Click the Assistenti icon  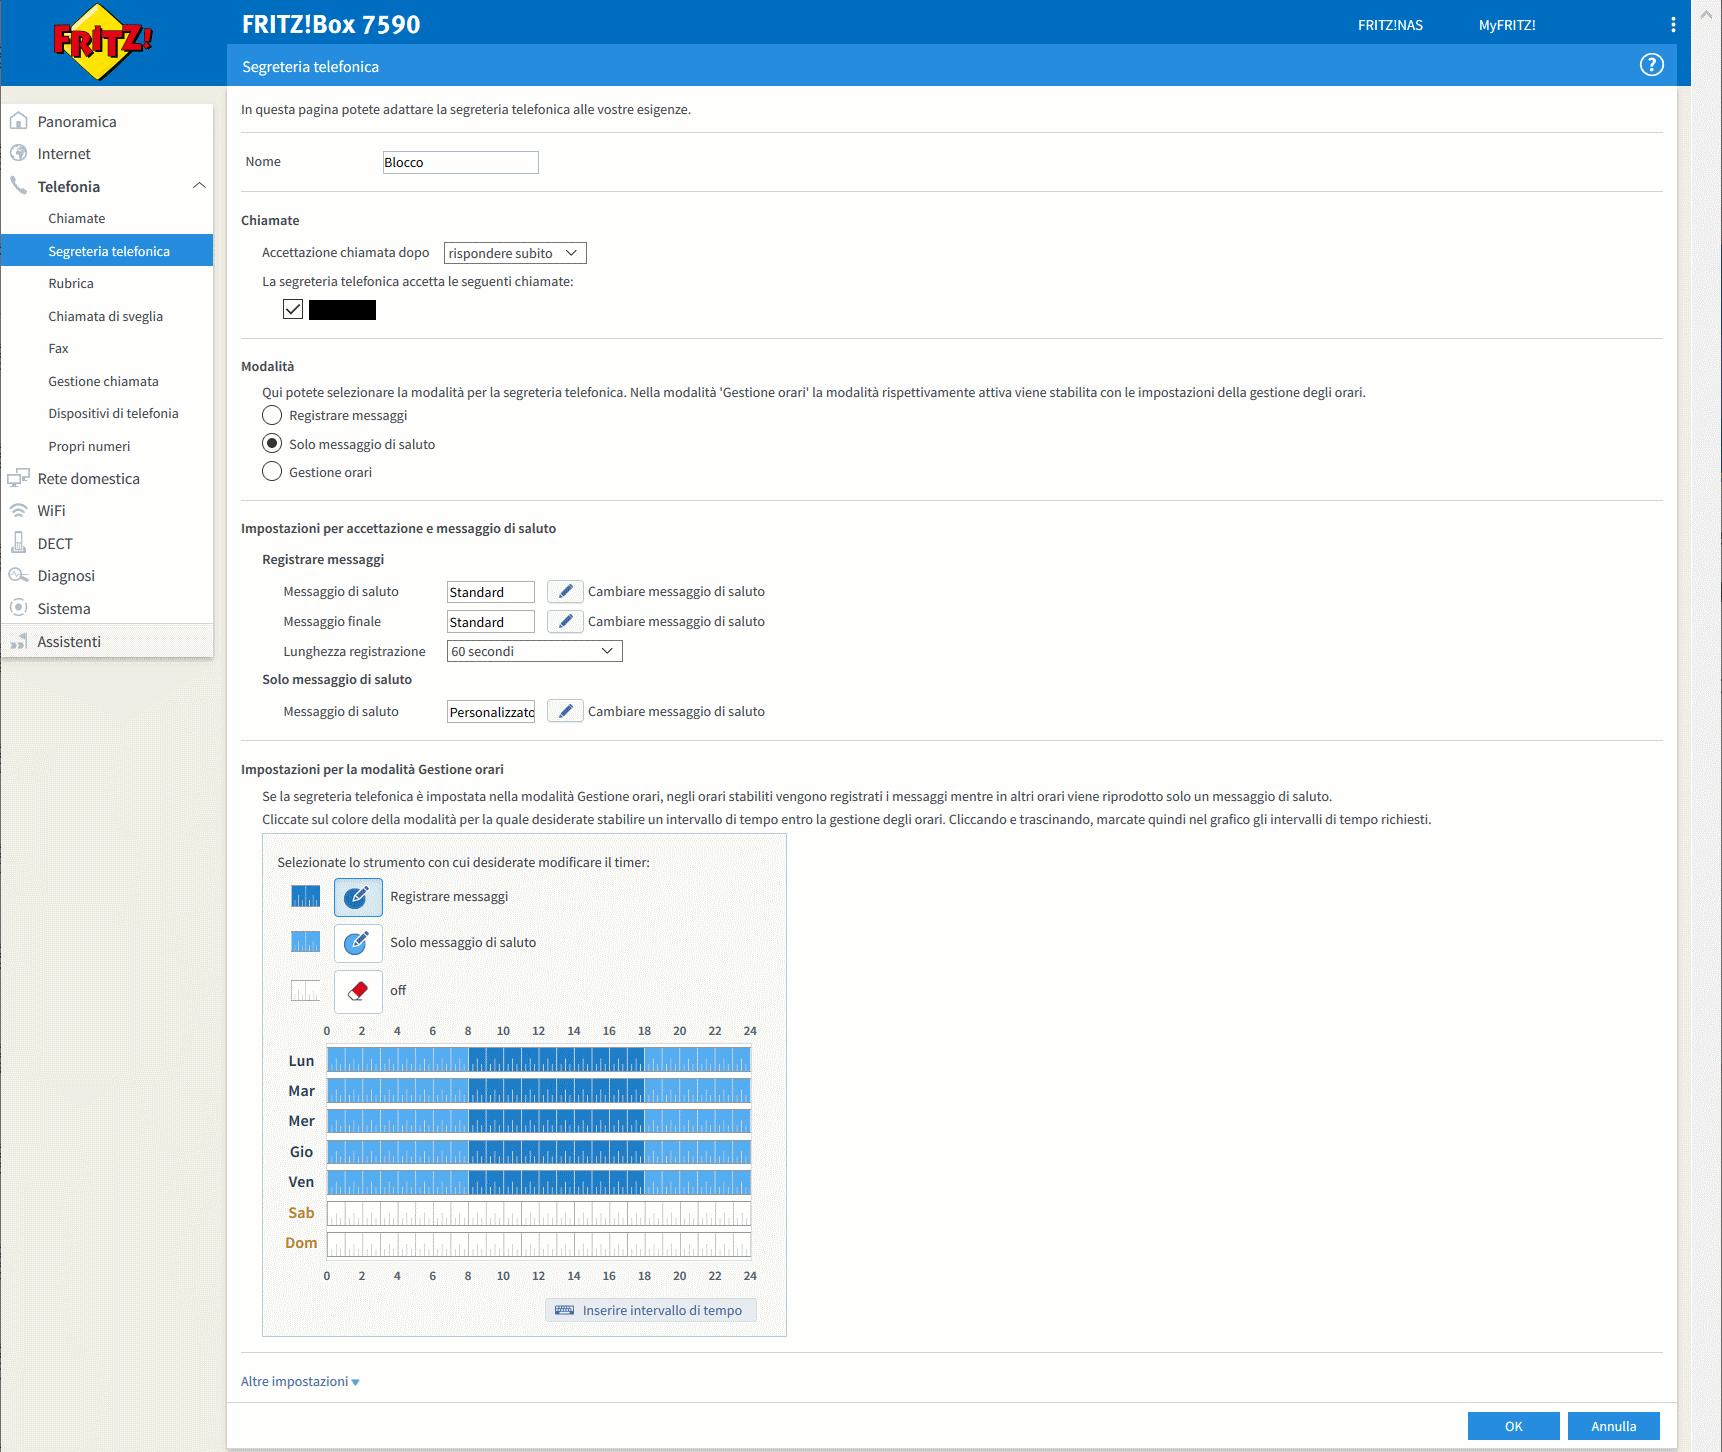(18, 641)
